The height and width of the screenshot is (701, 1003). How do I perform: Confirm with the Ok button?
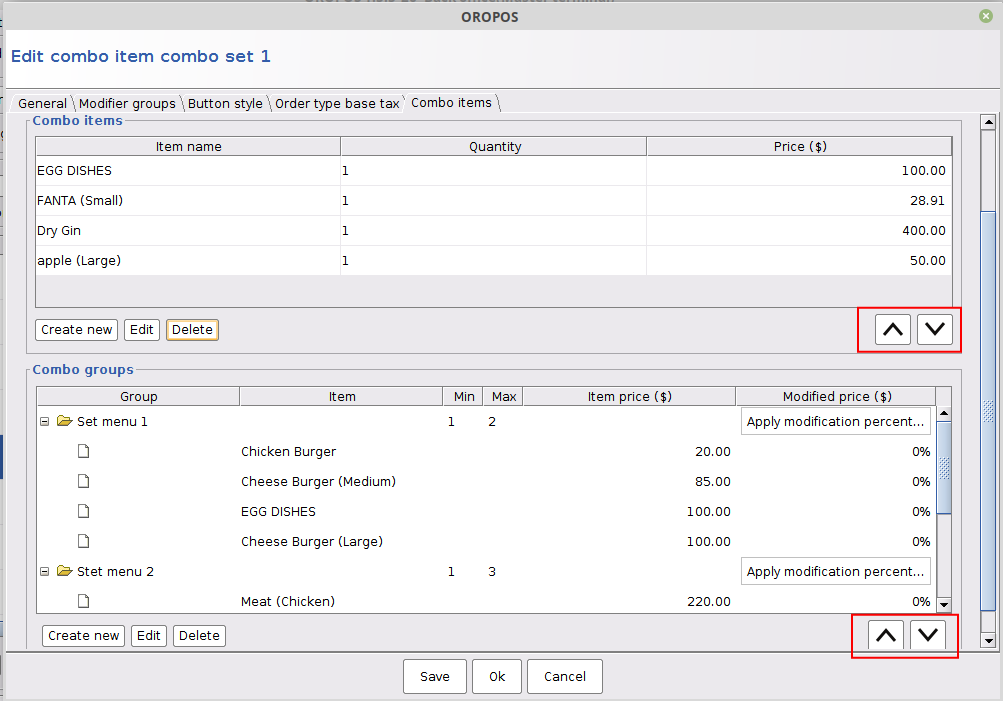497,676
